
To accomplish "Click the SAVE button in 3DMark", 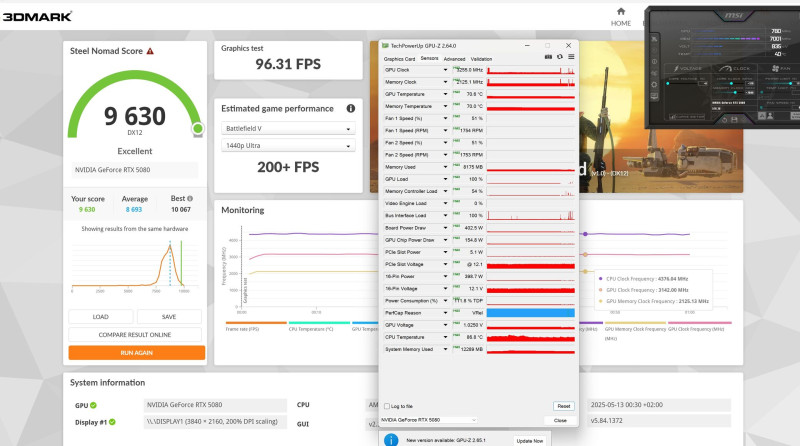I will tap(169, 317).
